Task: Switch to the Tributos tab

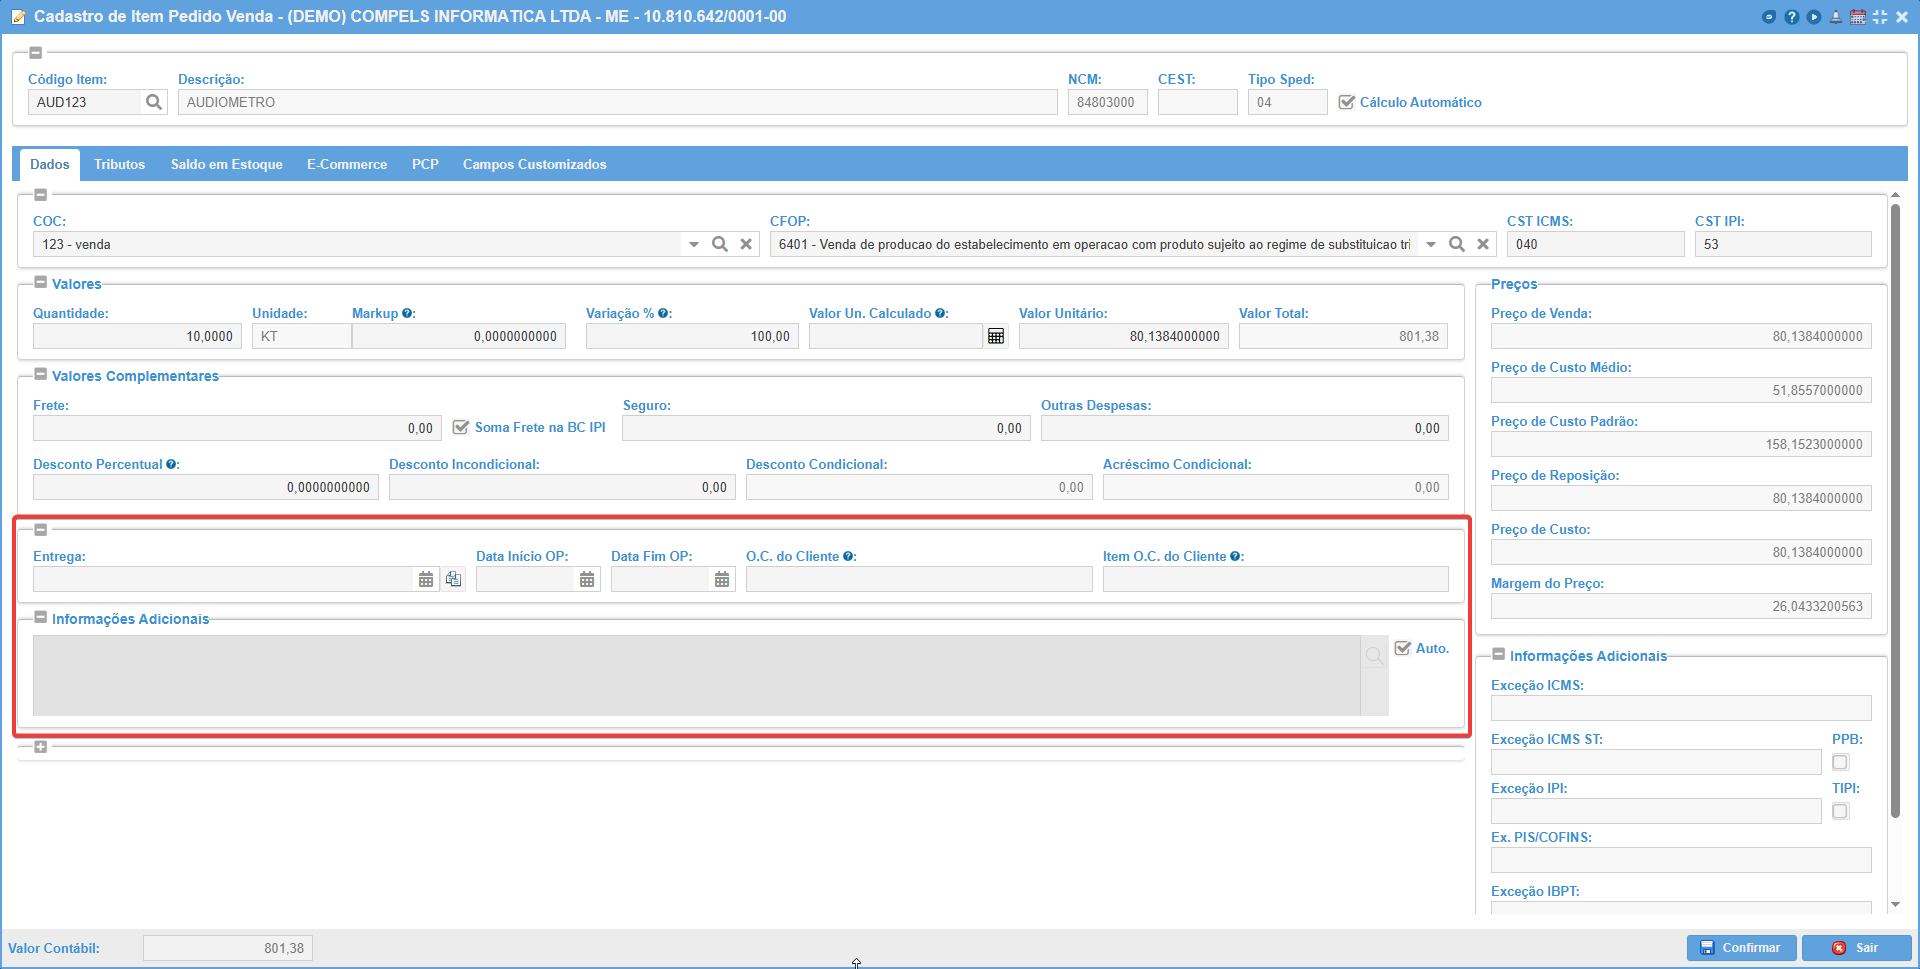Action: [x=120, y=164]
